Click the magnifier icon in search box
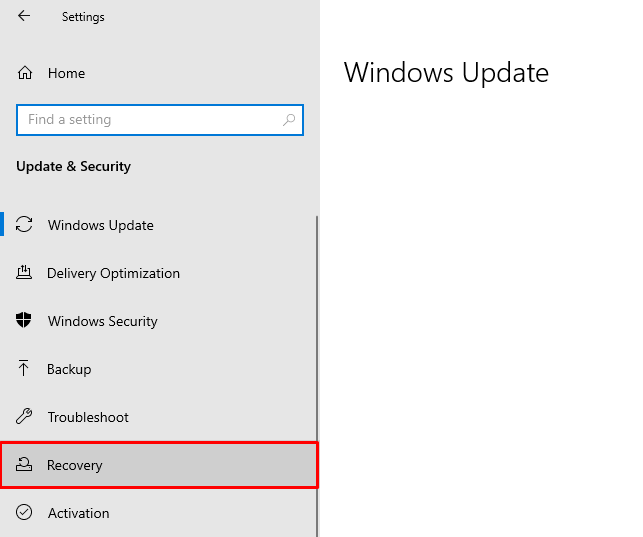Screen dimensions: 643x537 pyautogui.click(x=290, y=120)
